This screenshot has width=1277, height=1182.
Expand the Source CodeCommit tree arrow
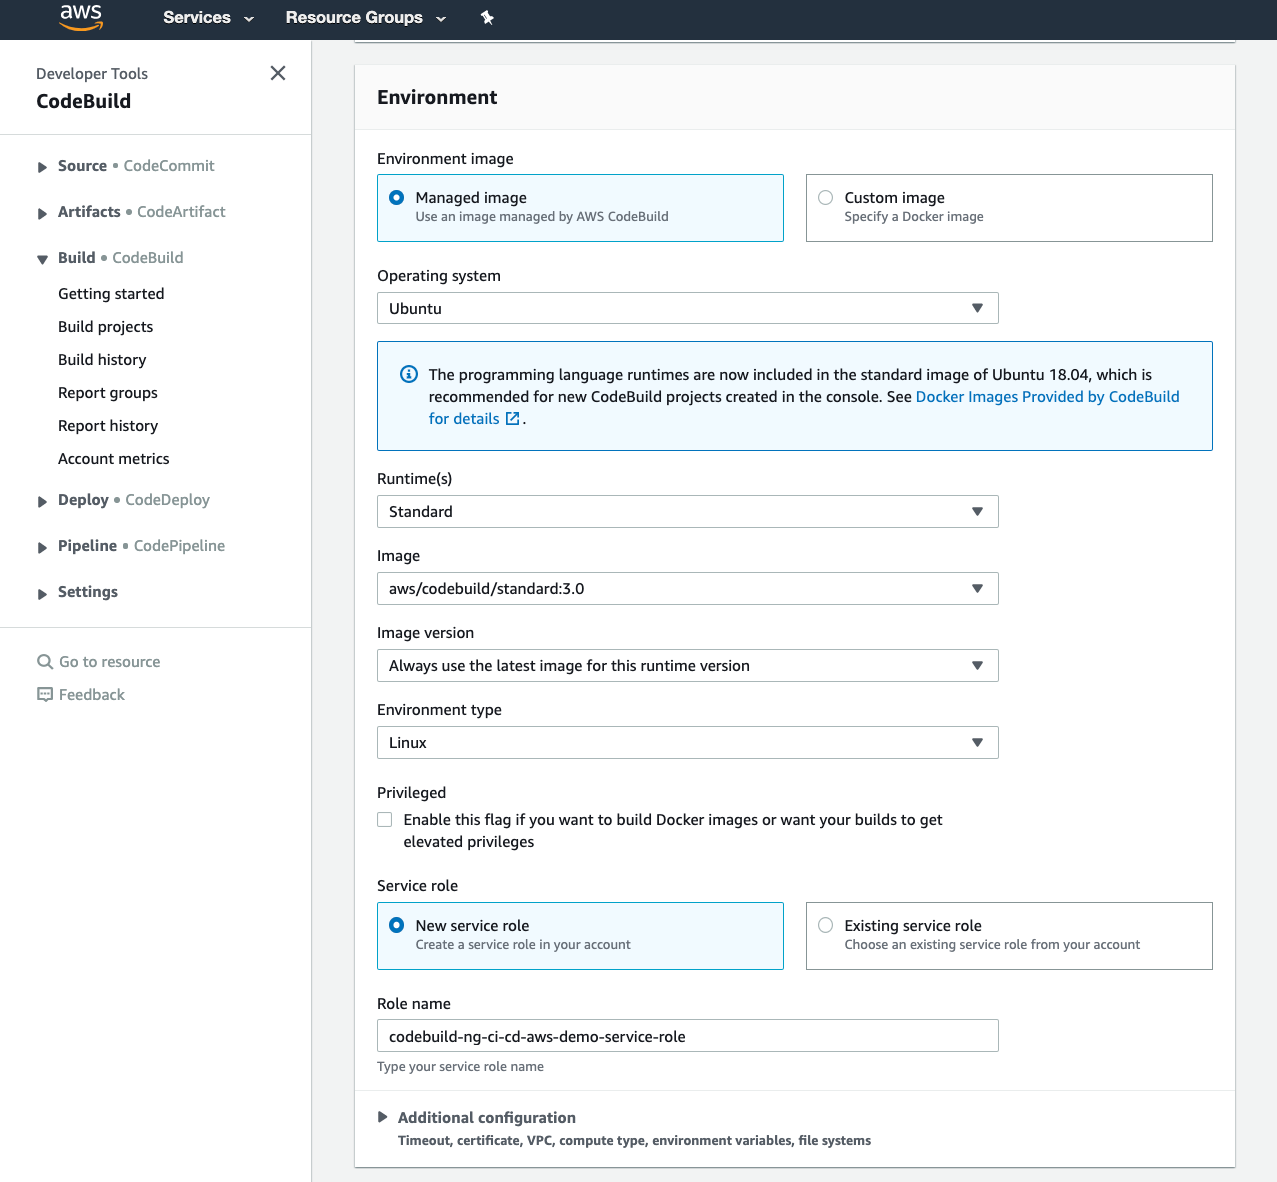click(x=42, y=167)
